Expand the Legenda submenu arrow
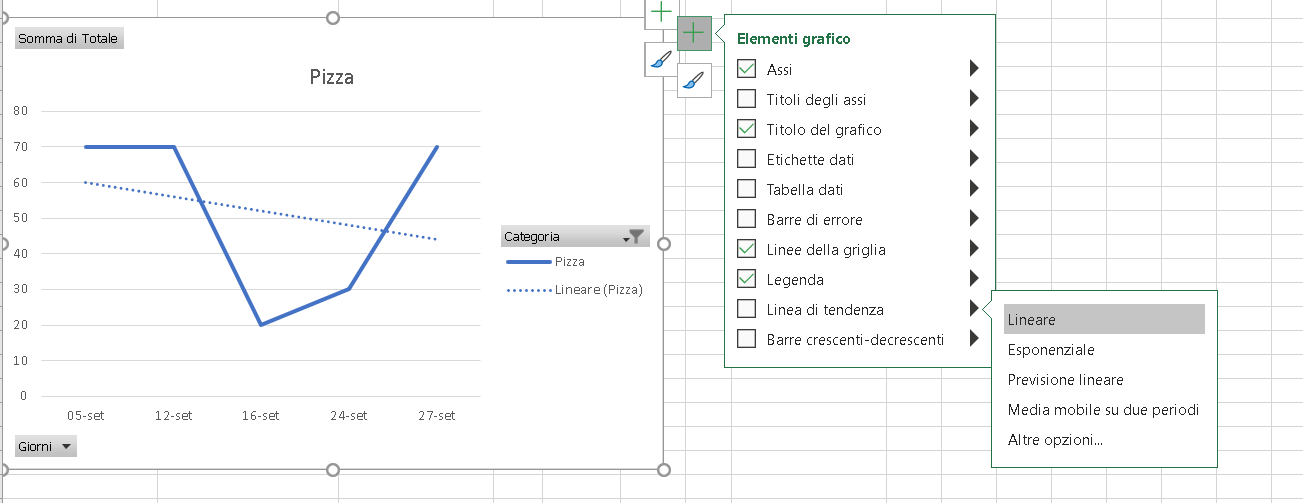Screen dimensions: 1303x503 [x=973, y=278]
